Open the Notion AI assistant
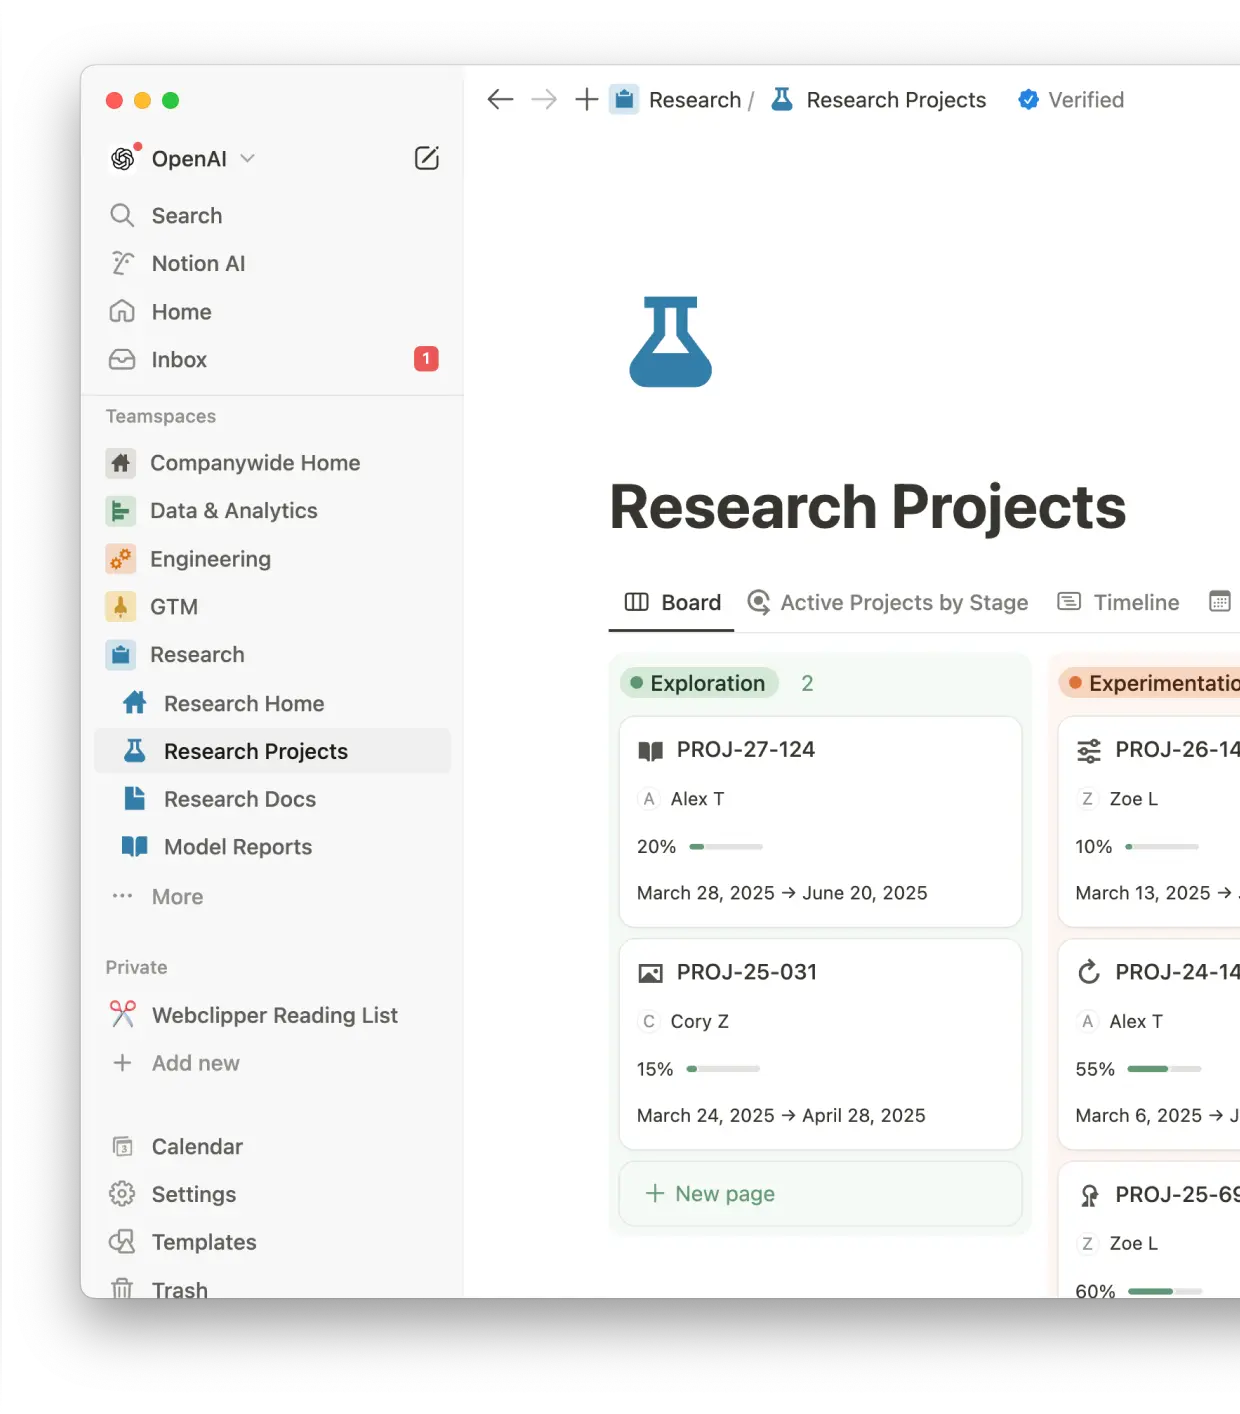Image resolution: width=1240 pixels, height=1414 pixels. (x=197, y=263)
